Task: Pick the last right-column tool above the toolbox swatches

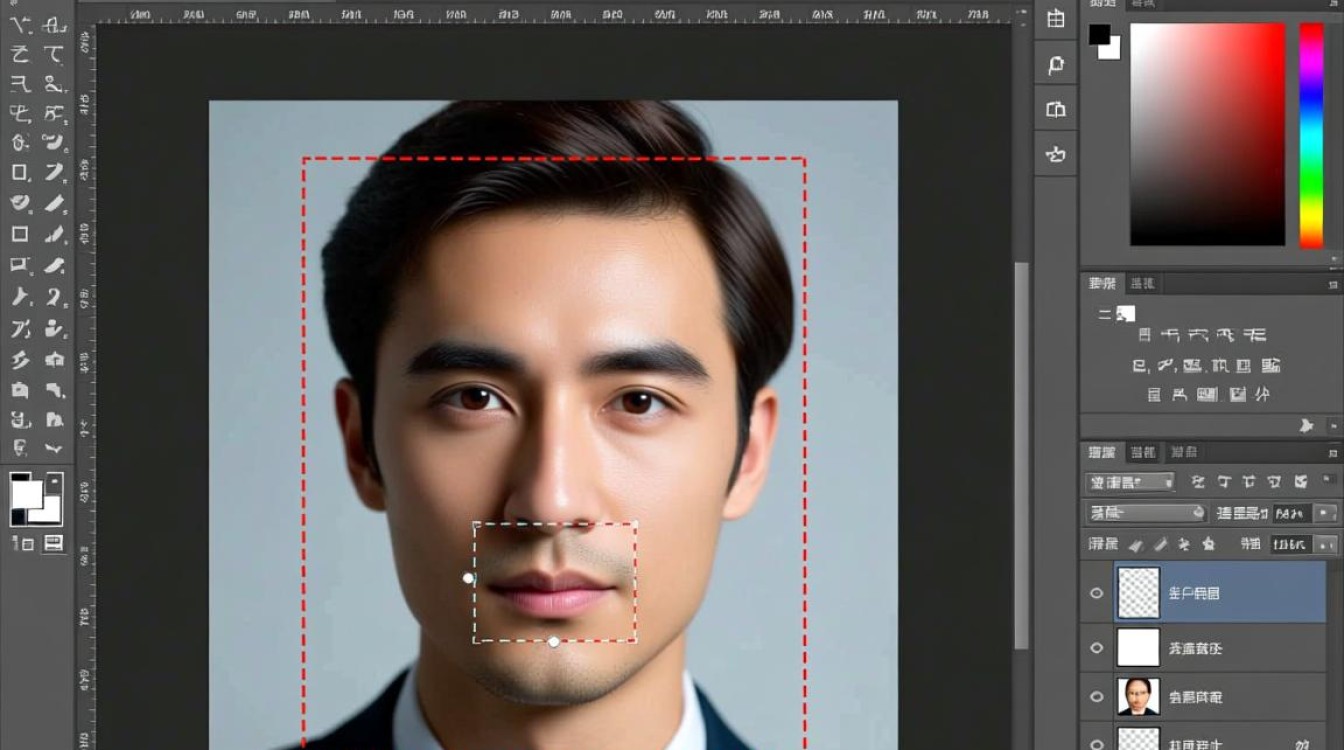Action: [54, 448]
